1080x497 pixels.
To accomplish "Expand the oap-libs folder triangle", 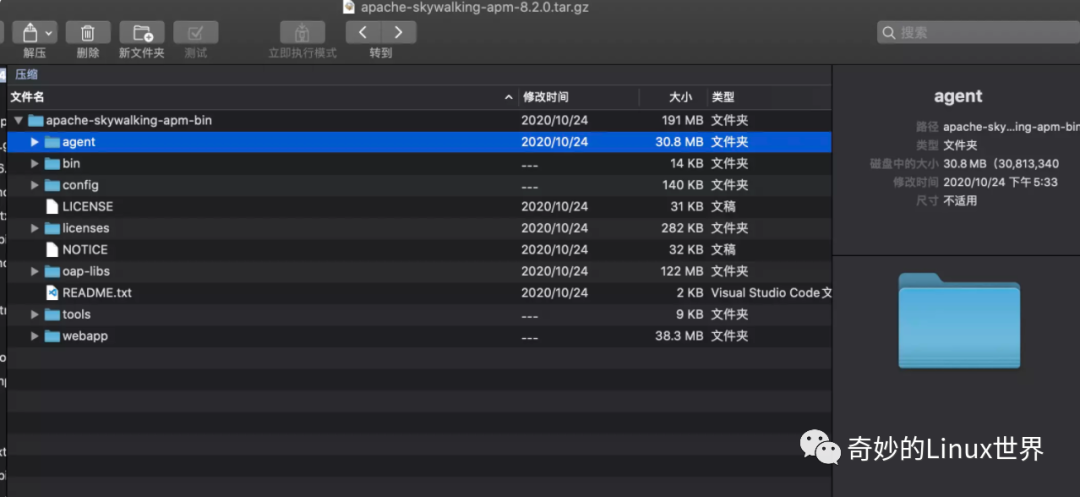I will point(34,271).
